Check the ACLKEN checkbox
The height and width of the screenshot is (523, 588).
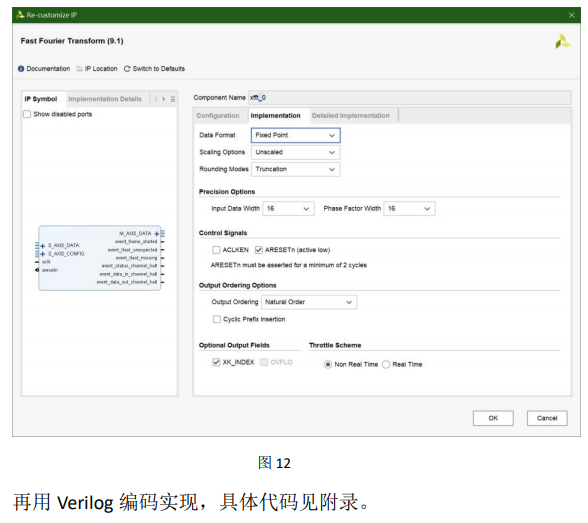(216, 250)
